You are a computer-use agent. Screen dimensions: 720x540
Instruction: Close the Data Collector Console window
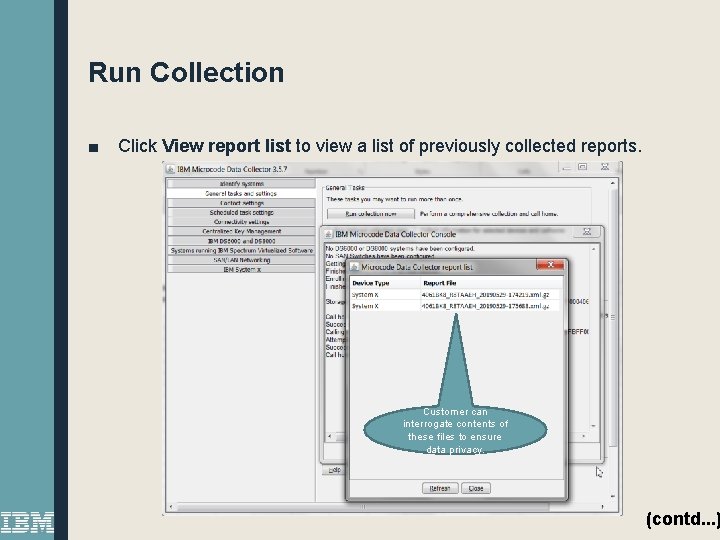click(587, 232)
